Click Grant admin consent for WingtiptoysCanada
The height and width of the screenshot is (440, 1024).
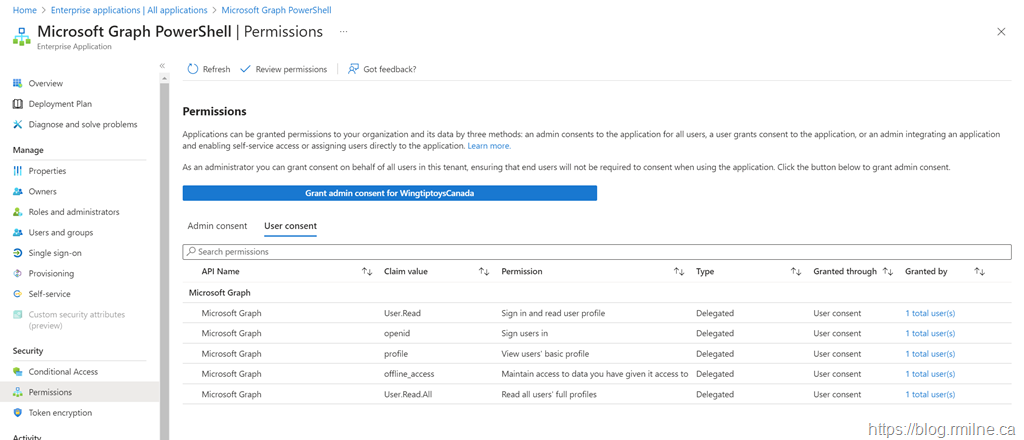389,193
